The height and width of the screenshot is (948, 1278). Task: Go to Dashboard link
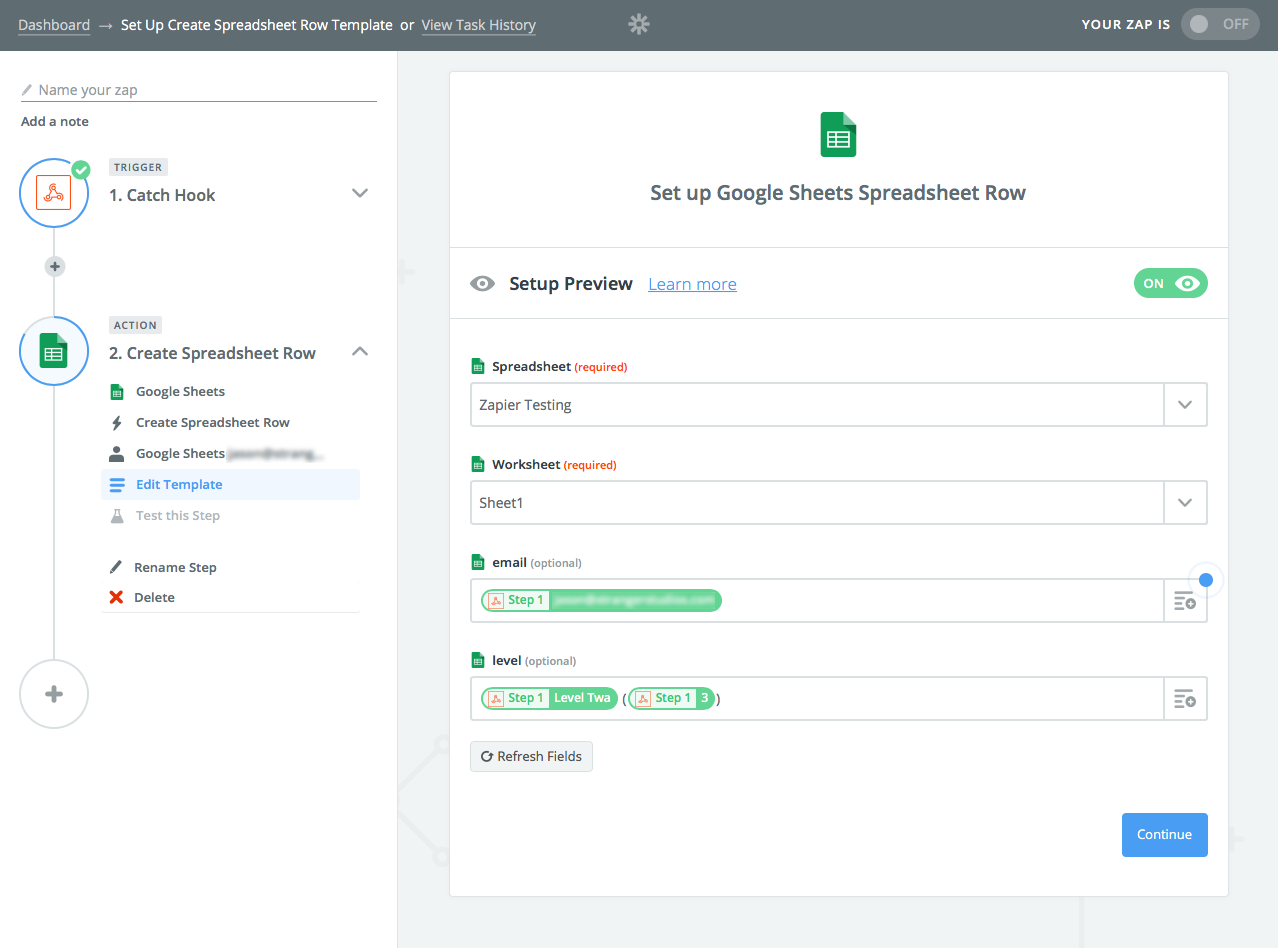54,25
